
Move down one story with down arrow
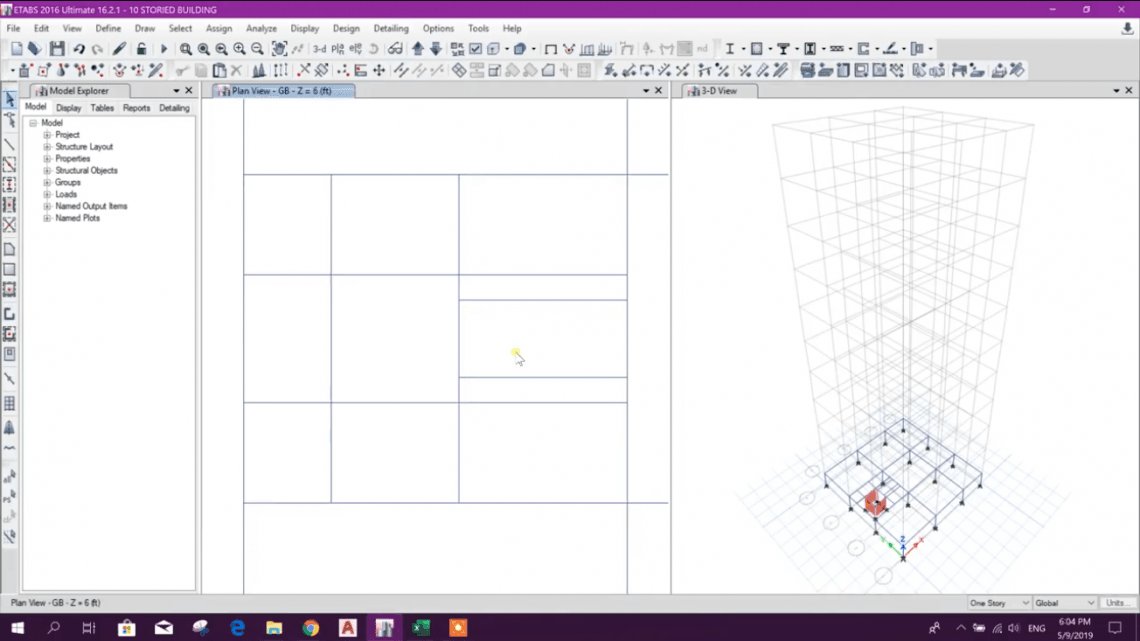(x=435, y=49)
